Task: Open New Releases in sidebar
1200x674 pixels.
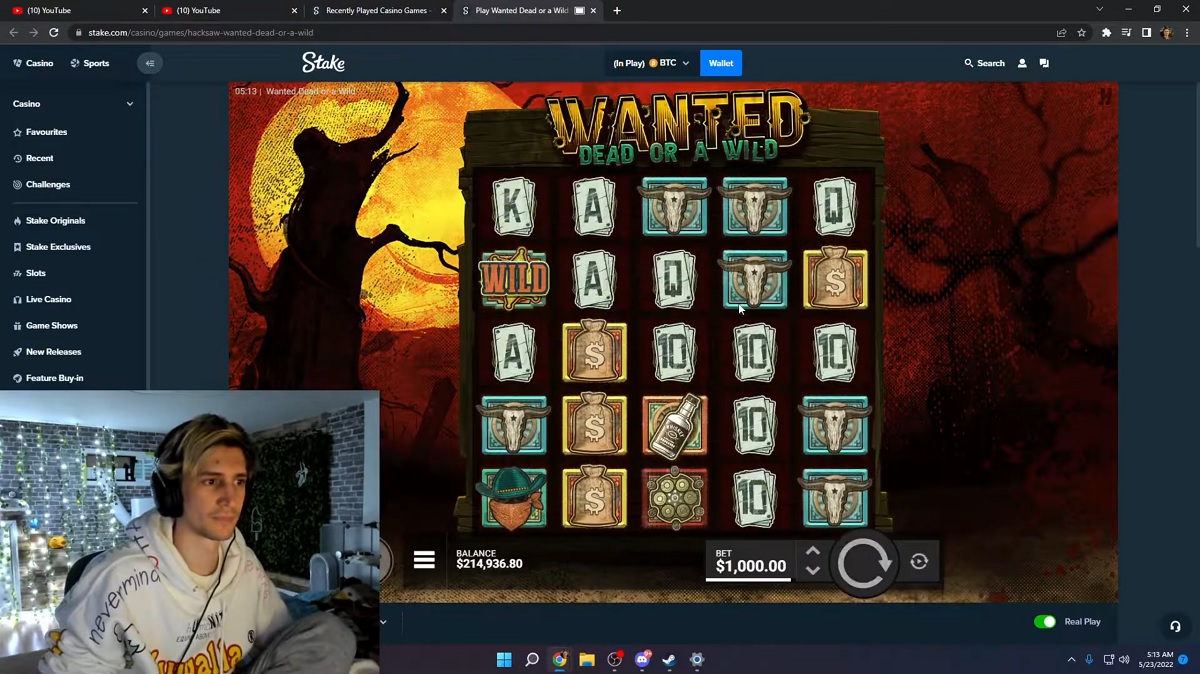Action: [x=47, y=352]
